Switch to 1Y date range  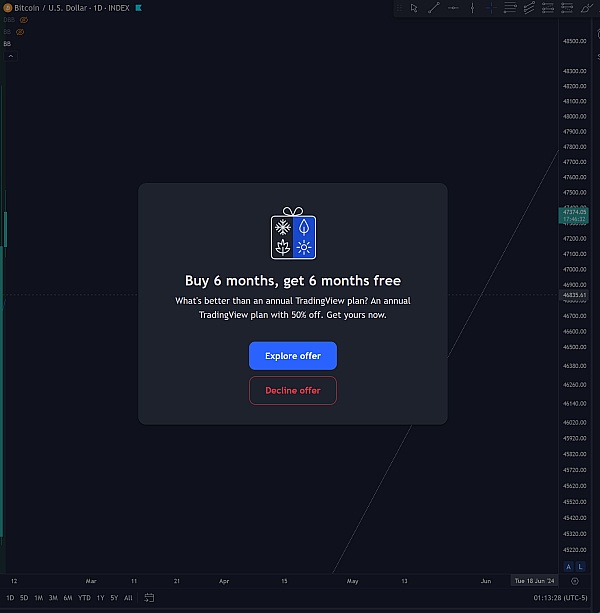100,598
